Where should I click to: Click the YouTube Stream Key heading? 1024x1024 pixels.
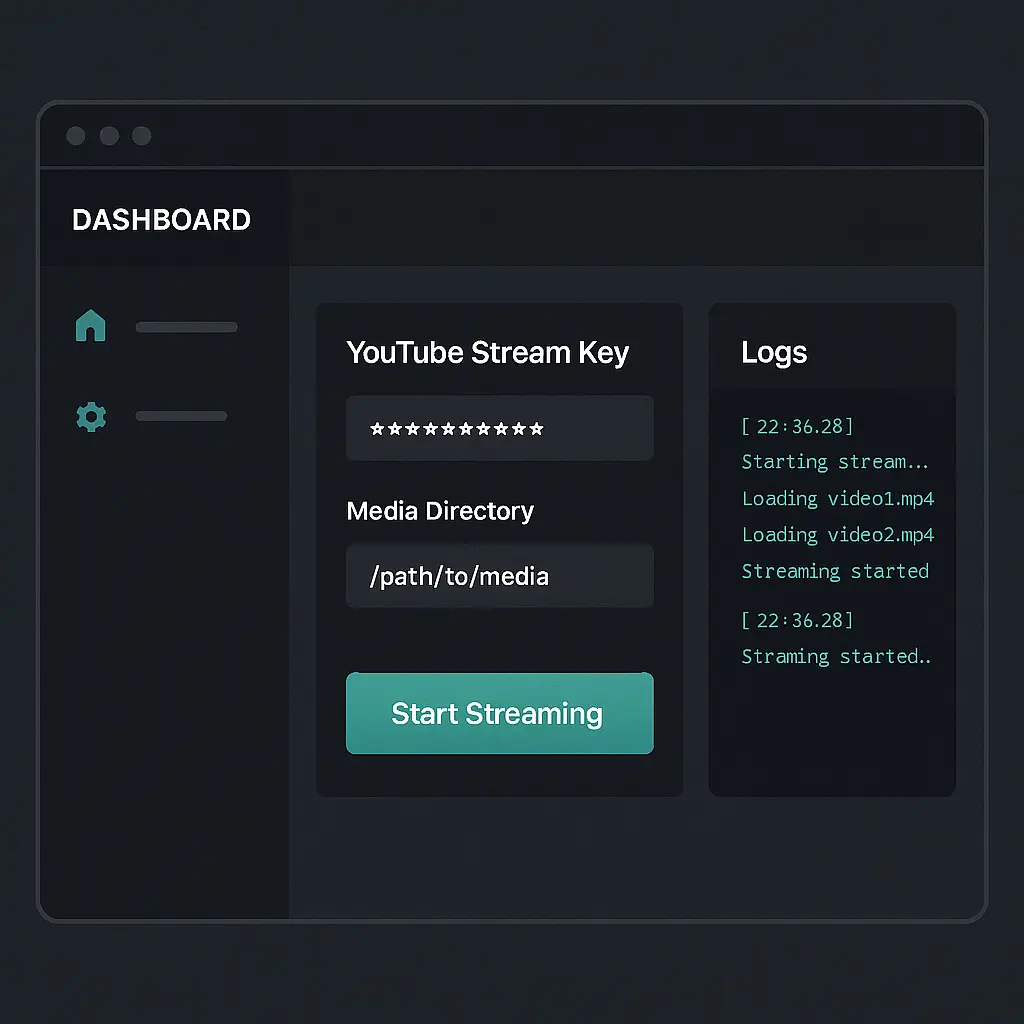click(487, 353)
